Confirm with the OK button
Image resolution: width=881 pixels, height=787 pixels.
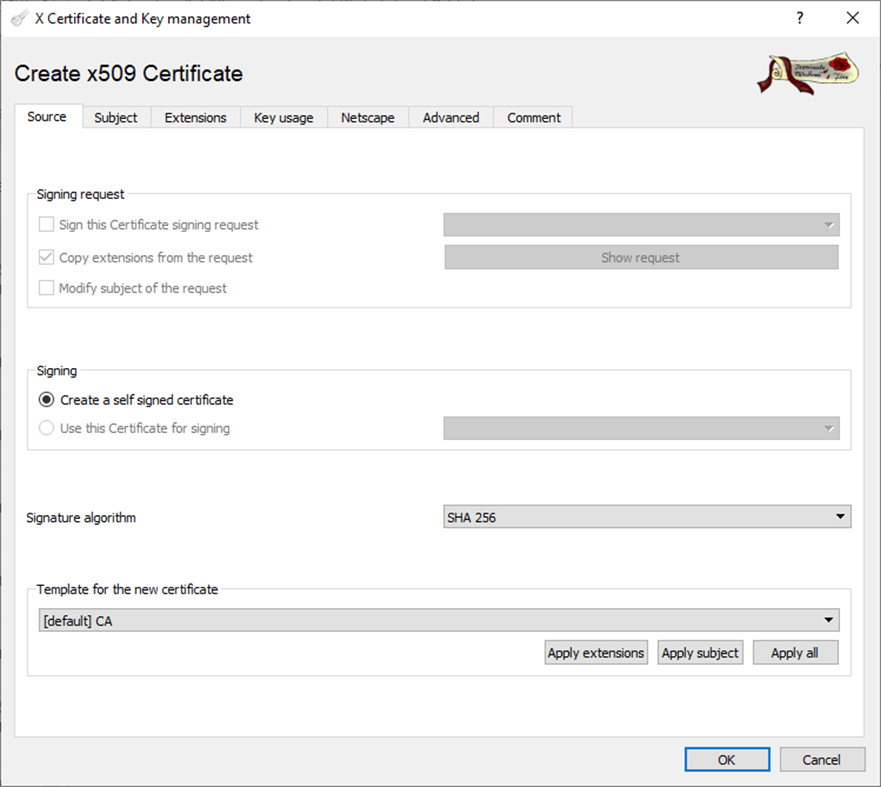pyautogui.click(x=727, y=759)
